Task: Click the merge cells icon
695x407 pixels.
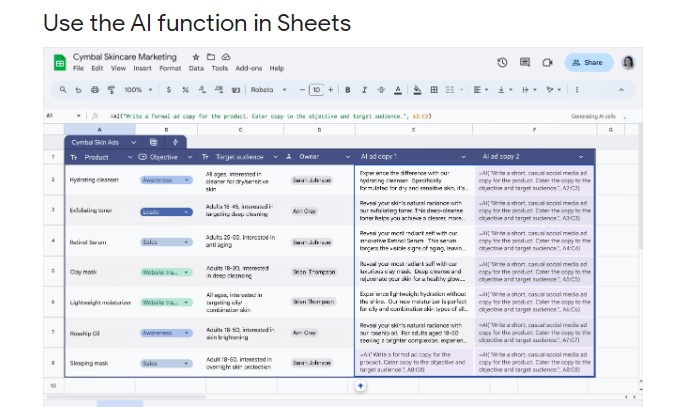Action: coord(450,90)
